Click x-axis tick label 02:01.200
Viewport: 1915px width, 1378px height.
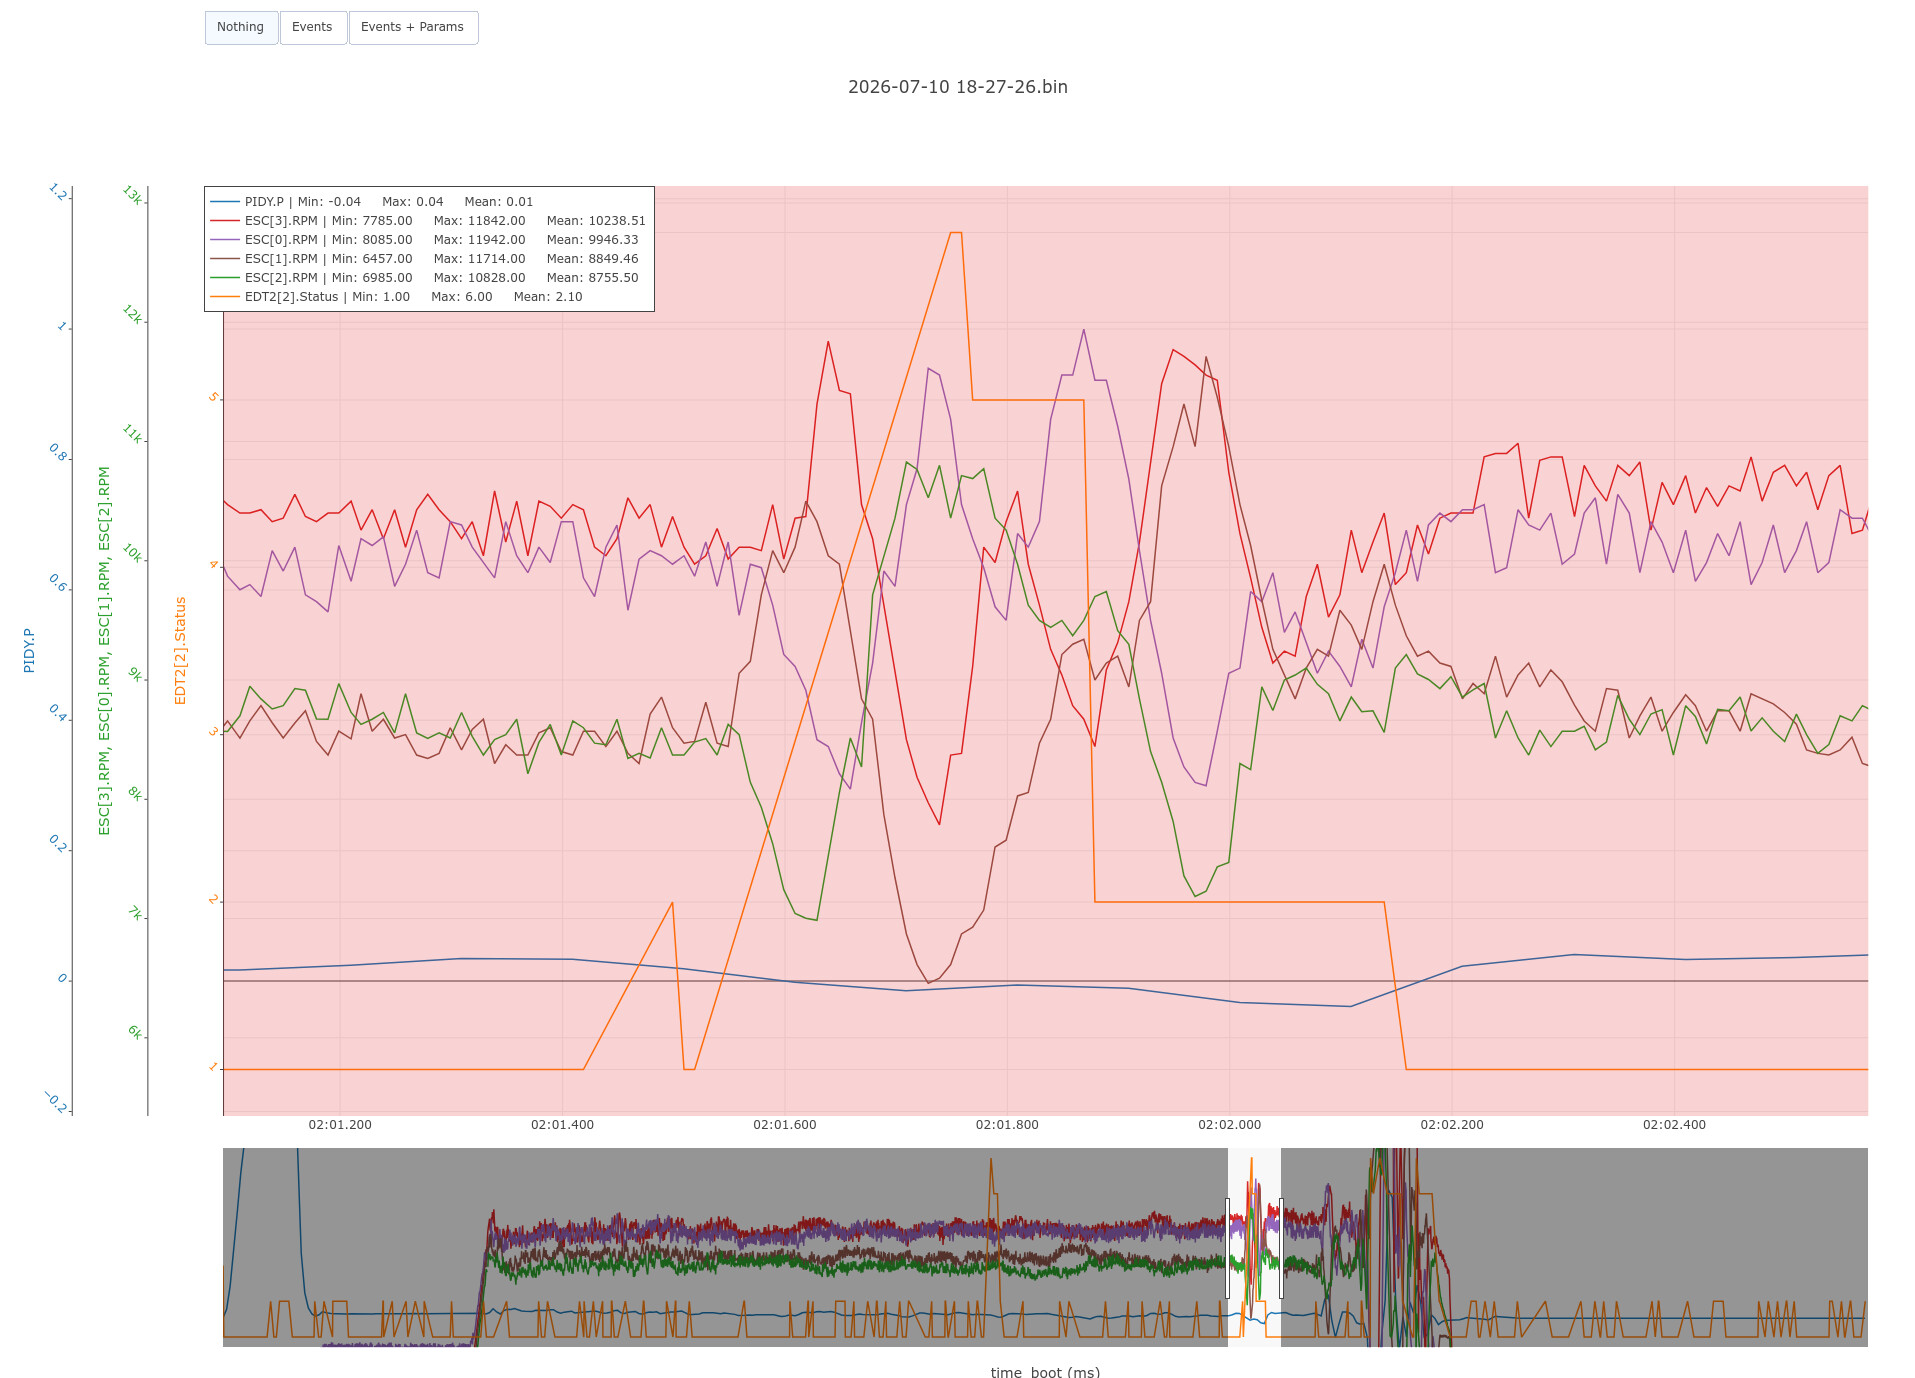point(340,1125)
